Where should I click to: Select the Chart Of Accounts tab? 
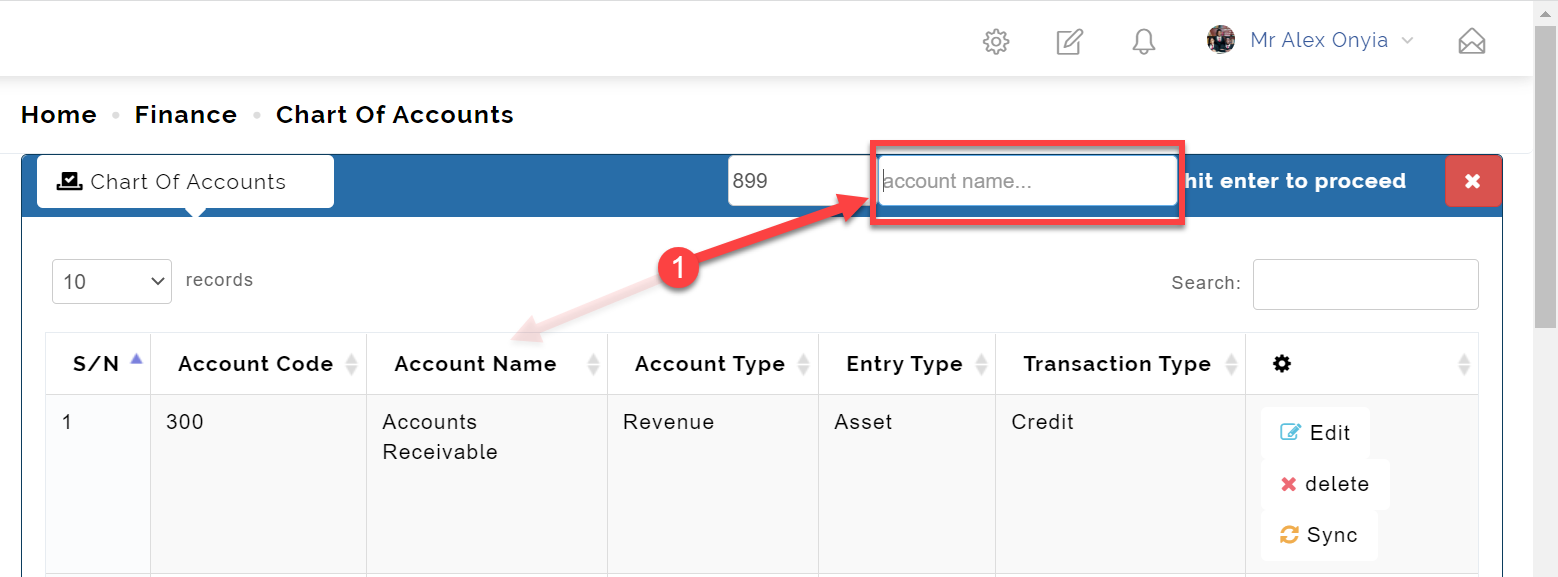coord(185,181)
